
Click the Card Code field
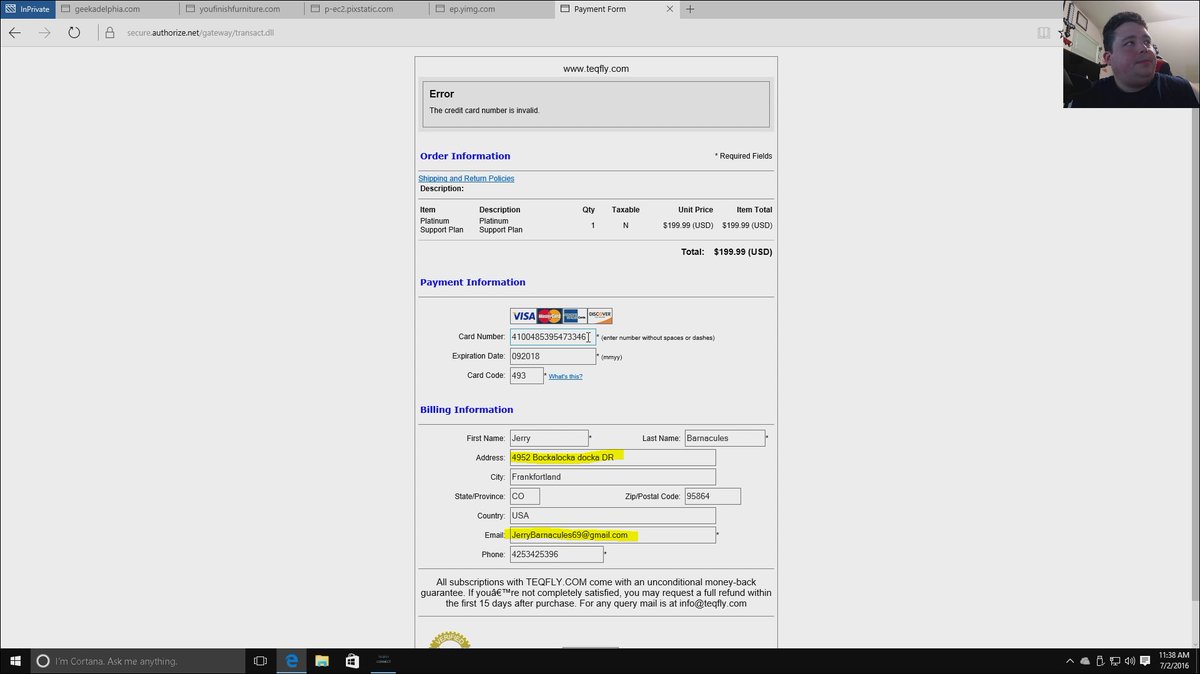pyautogui.click(x=527, y=376)
